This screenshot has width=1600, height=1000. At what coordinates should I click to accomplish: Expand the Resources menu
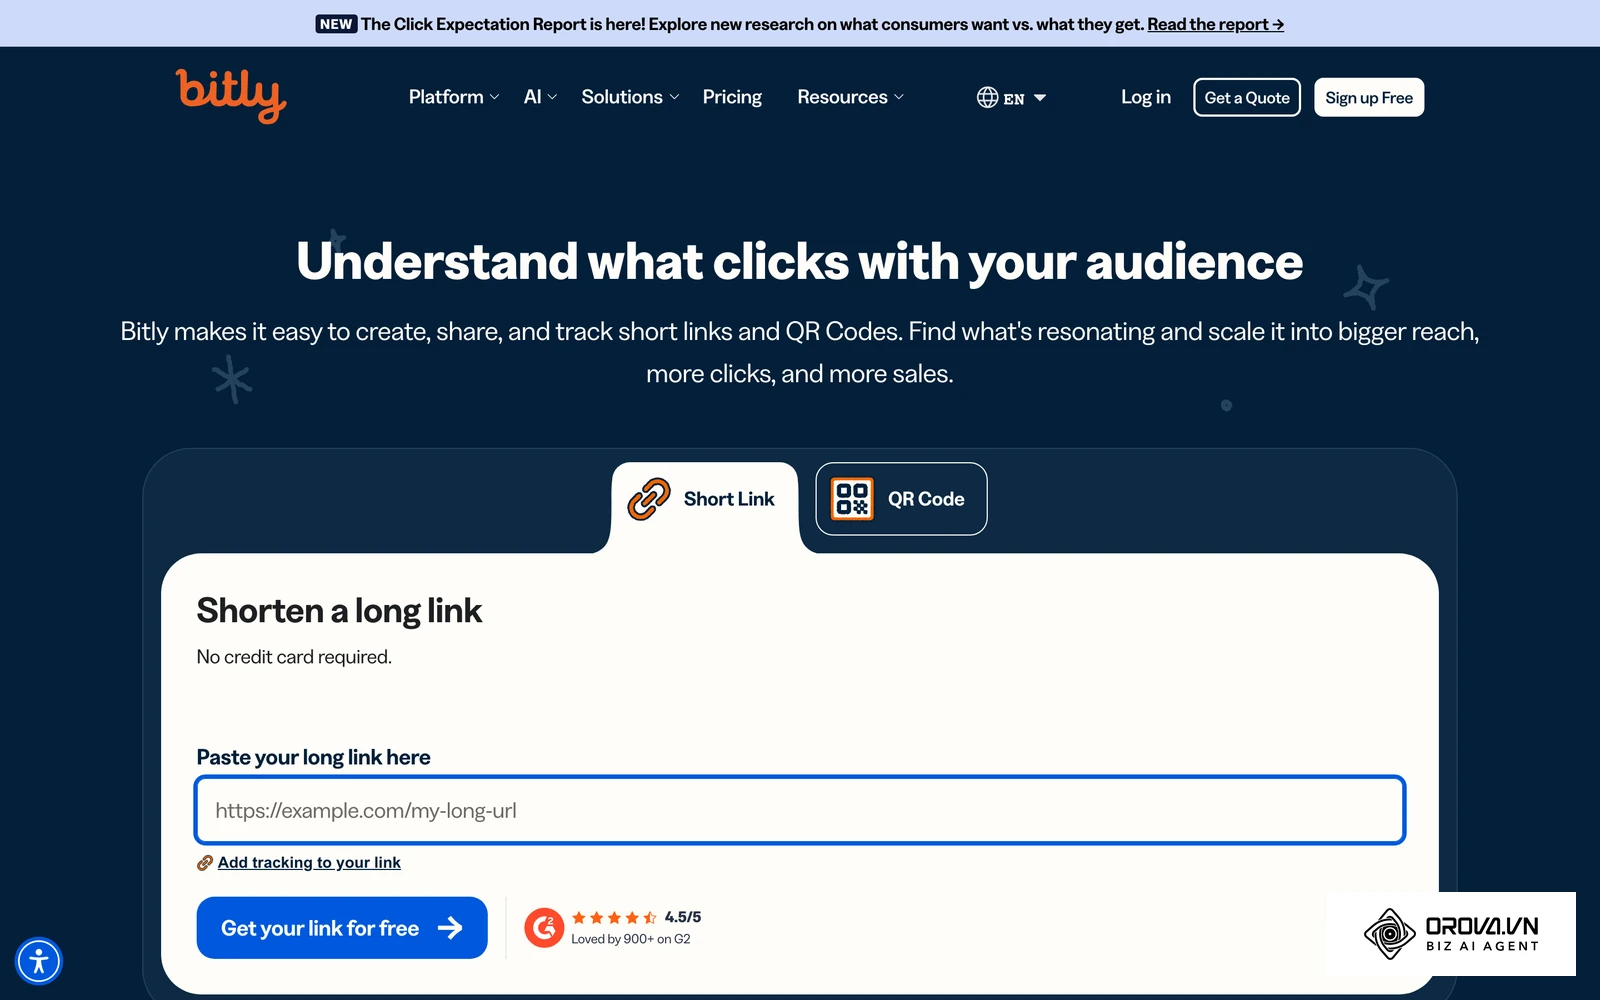850,97
